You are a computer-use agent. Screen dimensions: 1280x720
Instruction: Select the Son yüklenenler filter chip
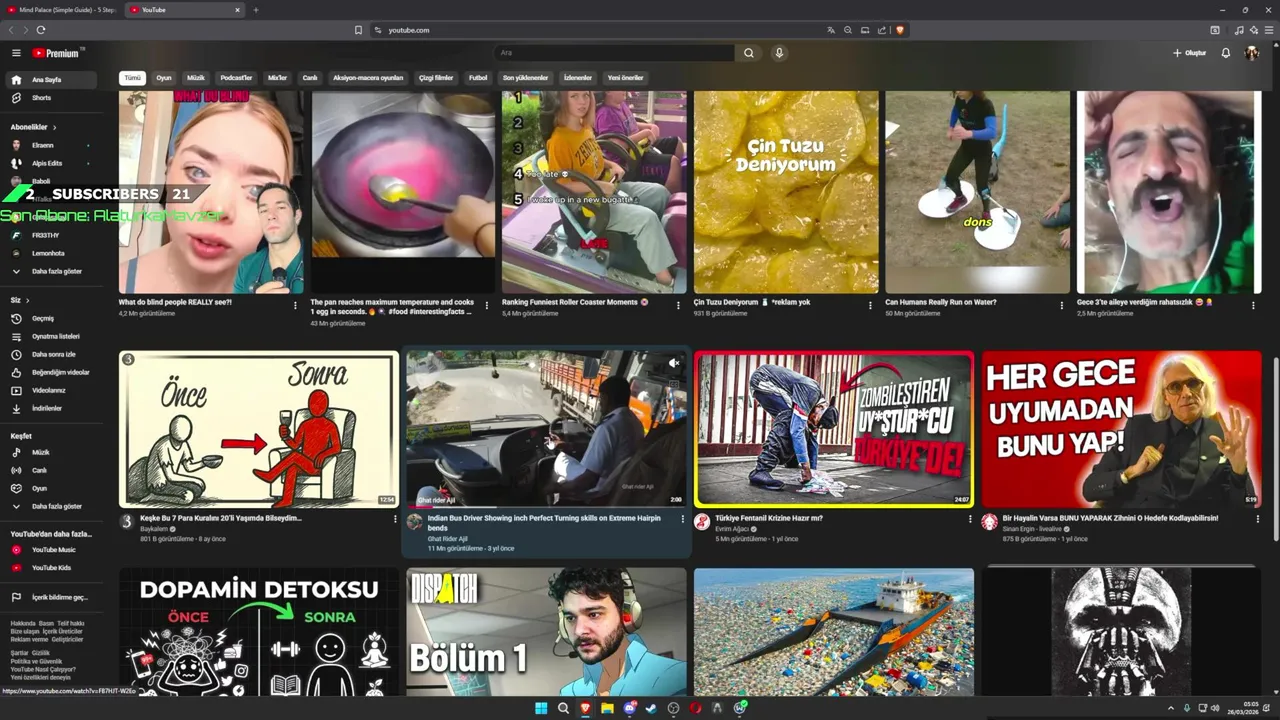[x=525, y=78]
